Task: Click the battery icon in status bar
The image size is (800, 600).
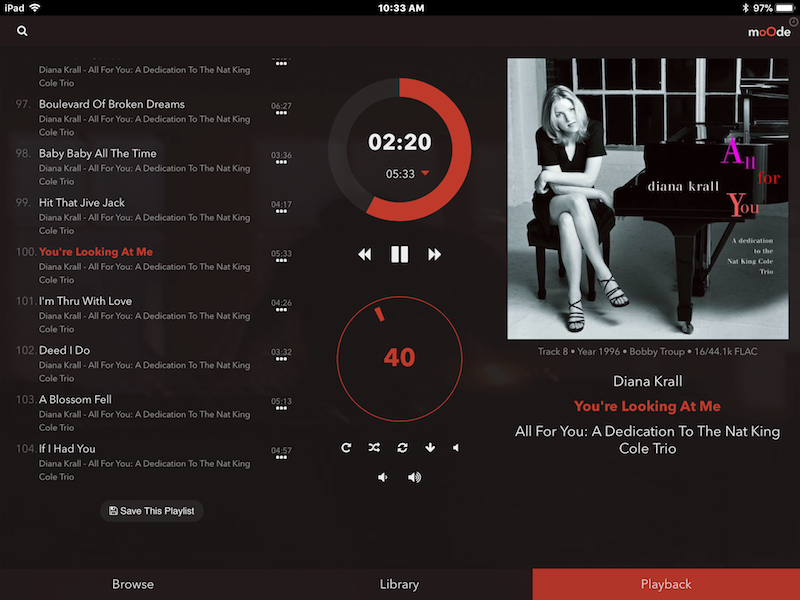Action: coord(786,8)
